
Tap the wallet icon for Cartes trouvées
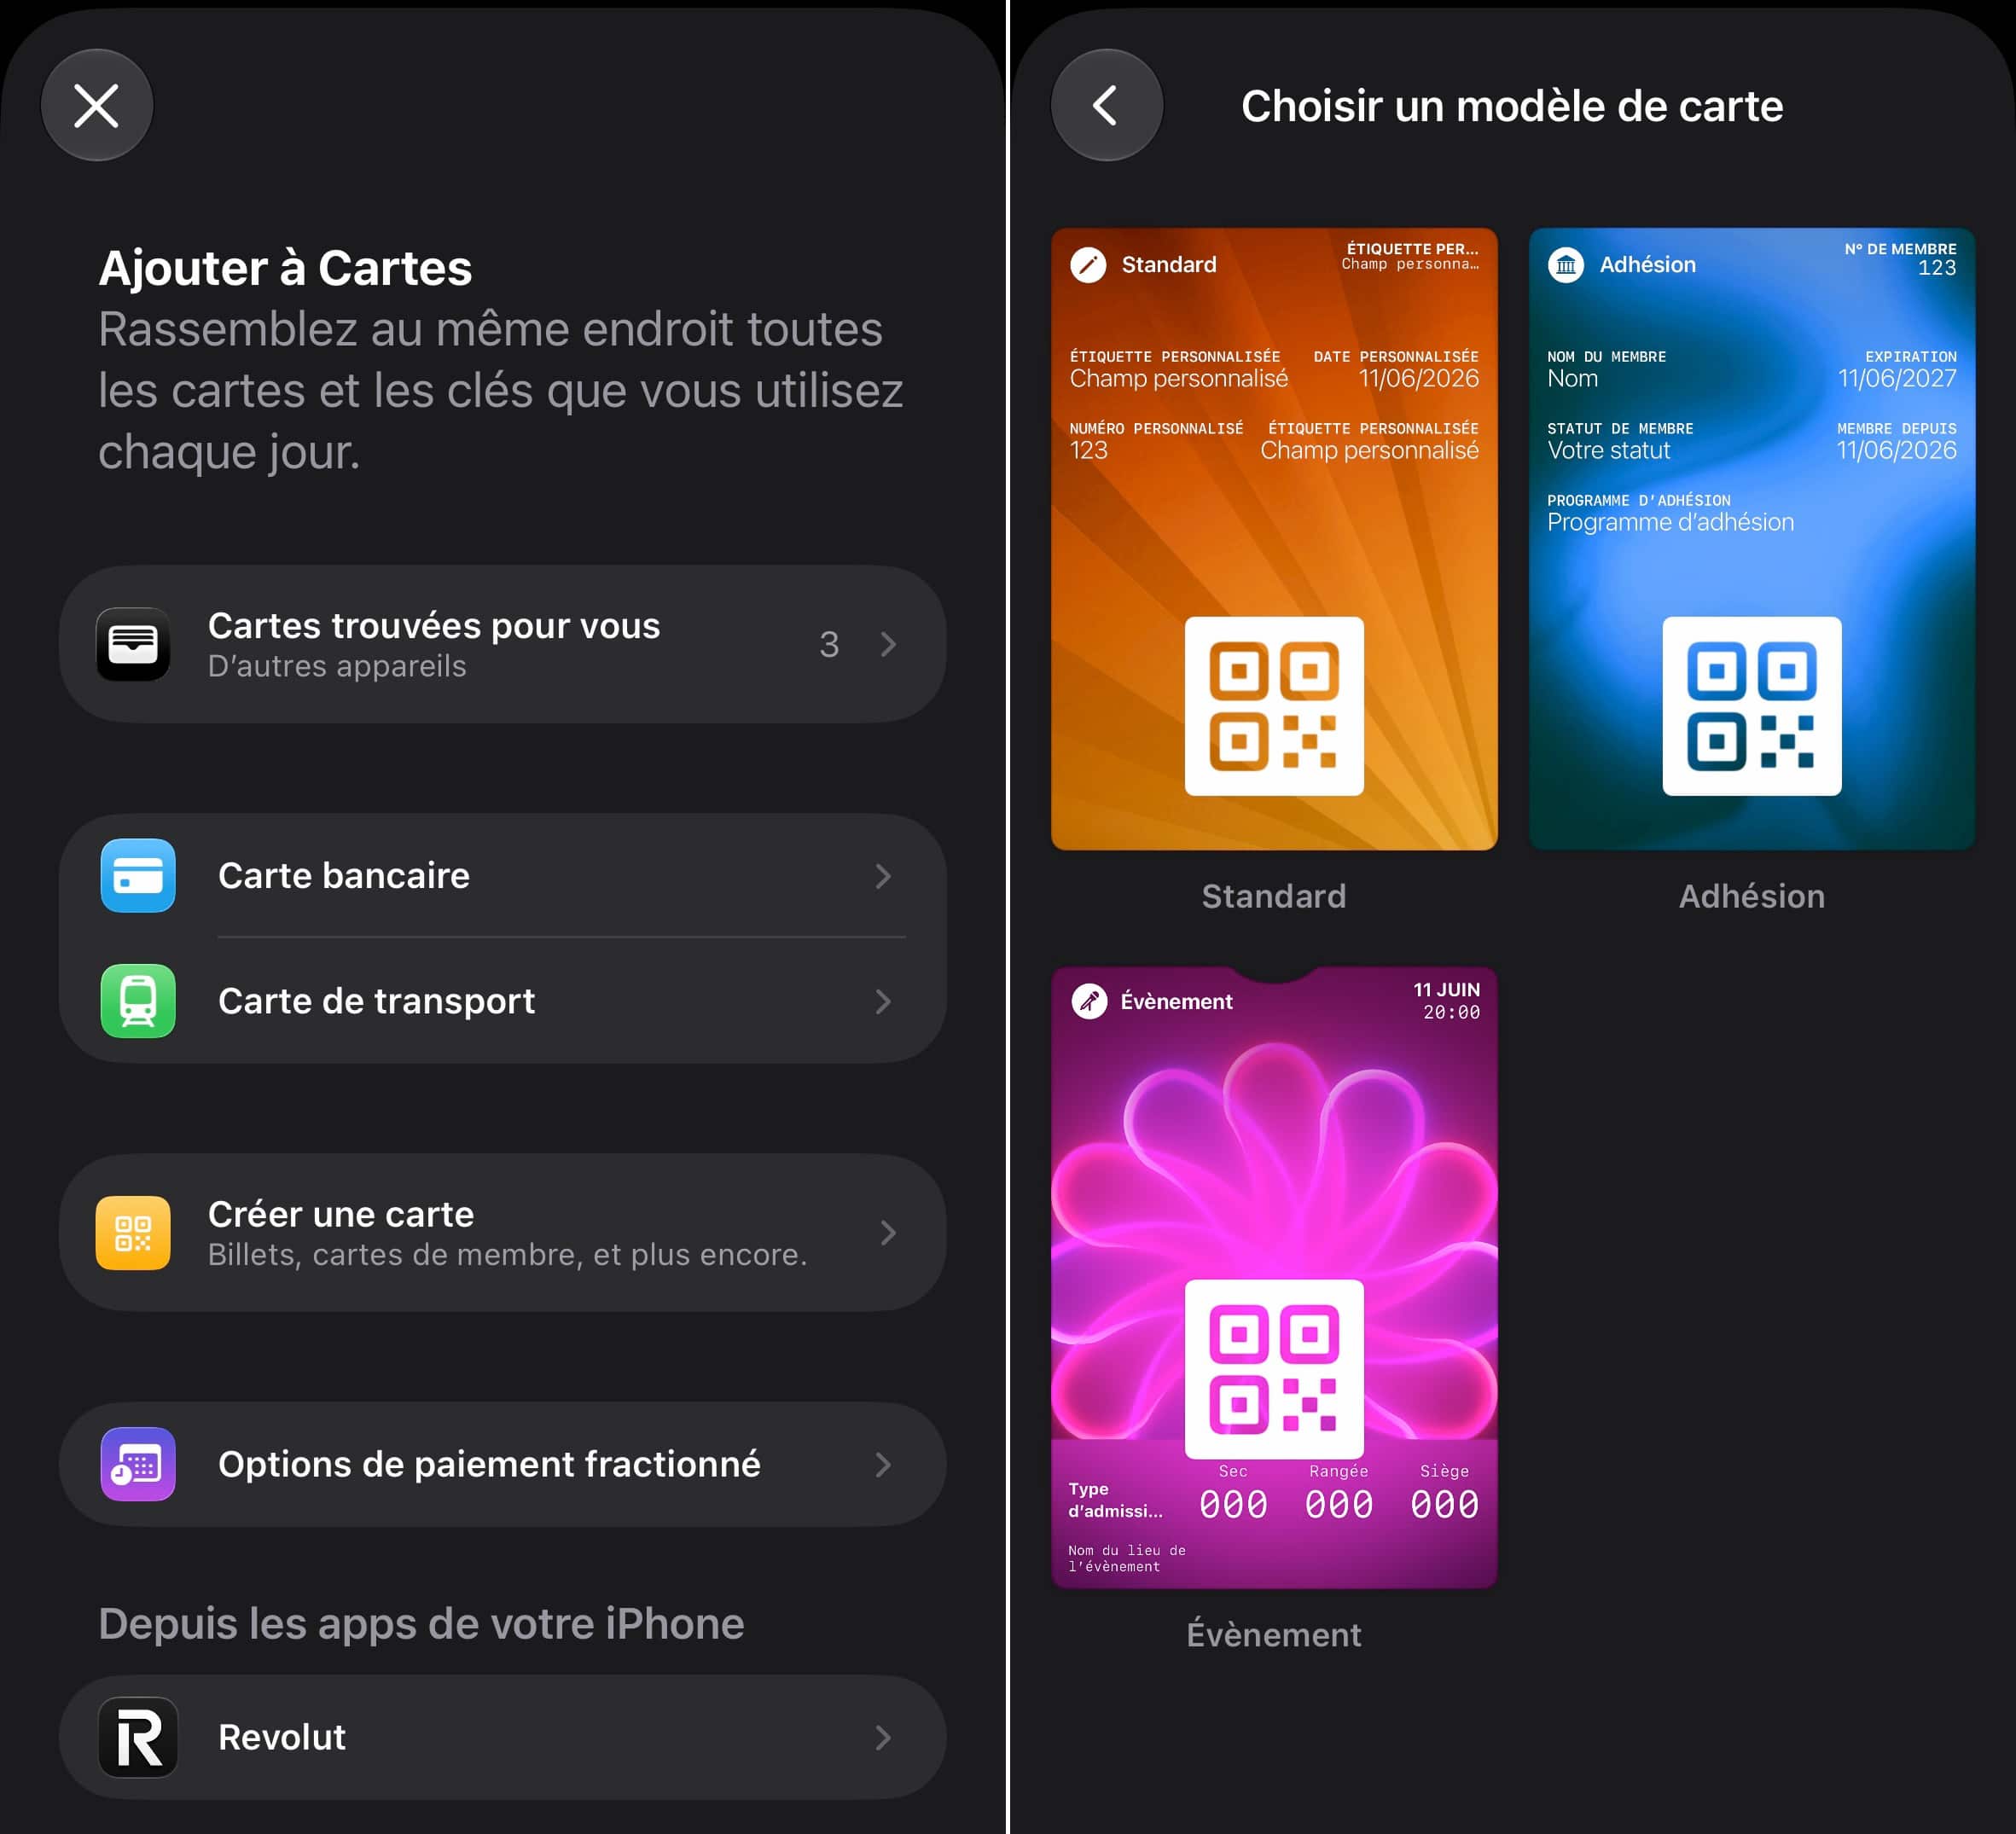133,644
